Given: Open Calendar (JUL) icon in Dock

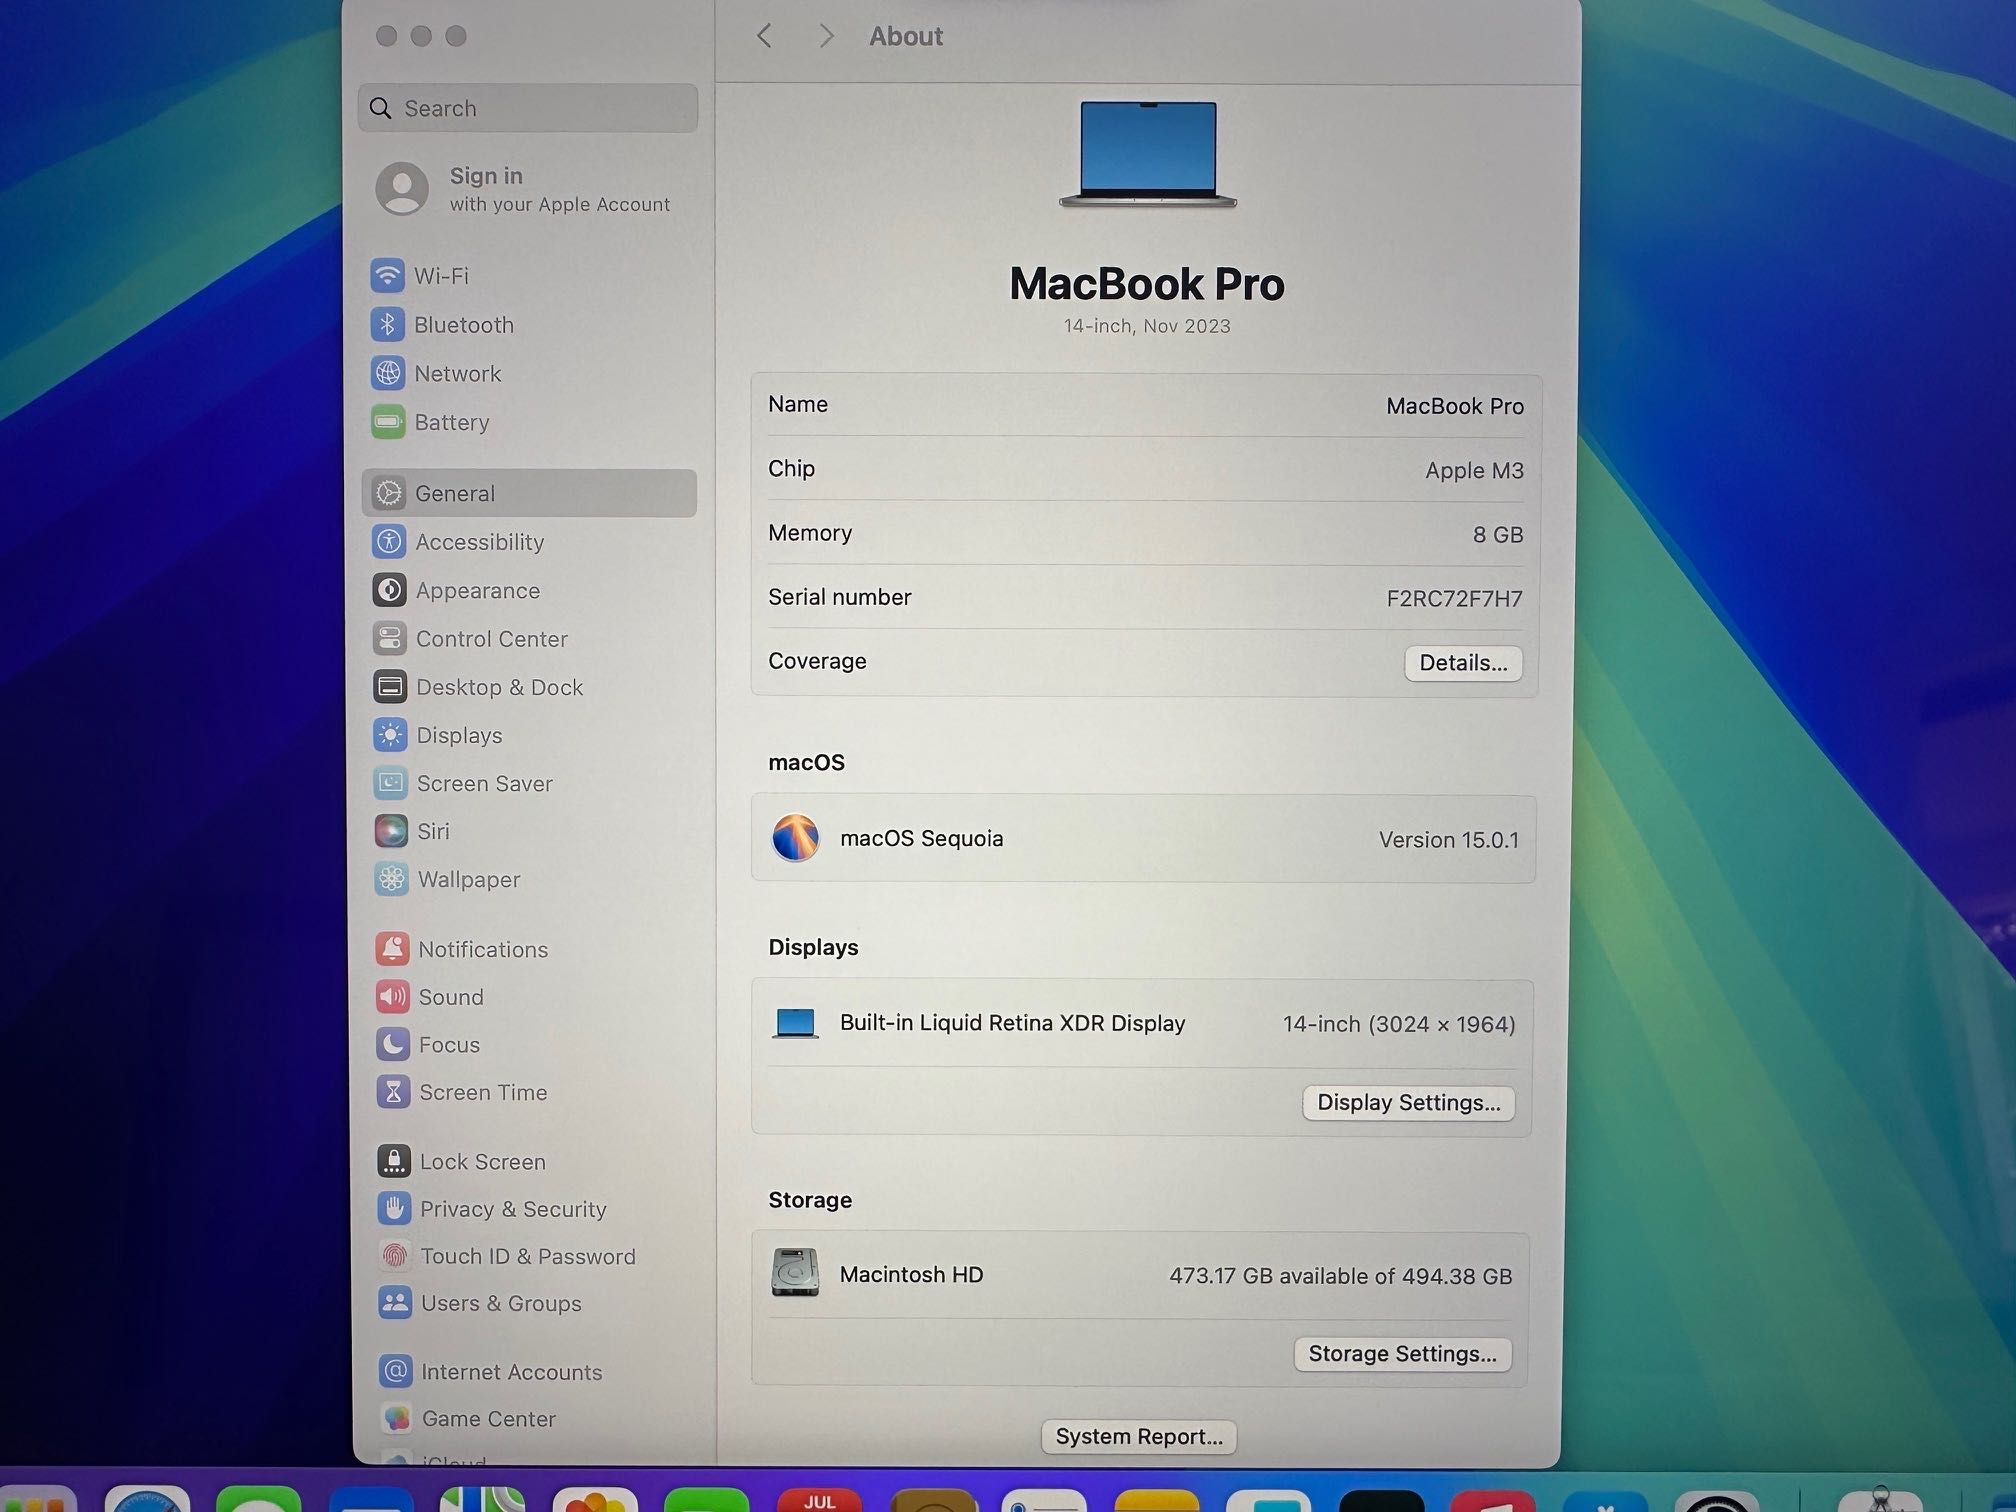Looking at the screenshot, I should click(820, 1499).
